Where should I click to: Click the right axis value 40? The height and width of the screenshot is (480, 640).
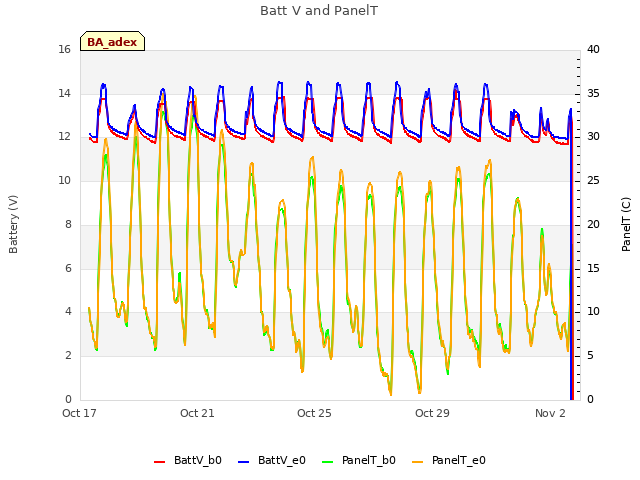coord(593,50)
